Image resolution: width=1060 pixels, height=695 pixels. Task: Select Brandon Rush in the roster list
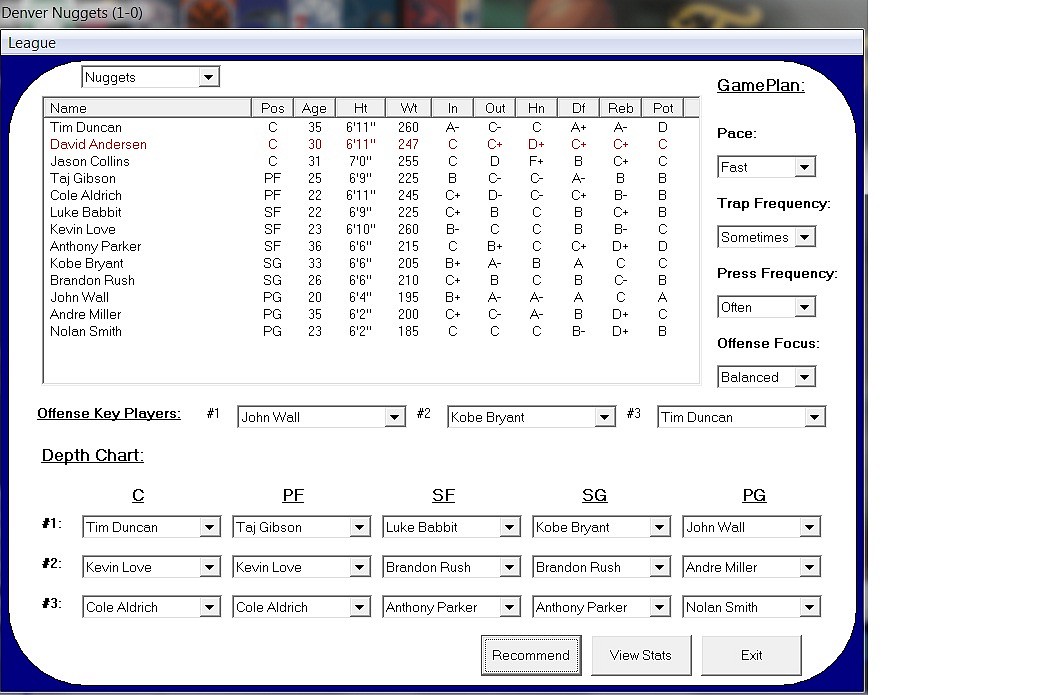[x=371, y=280]
